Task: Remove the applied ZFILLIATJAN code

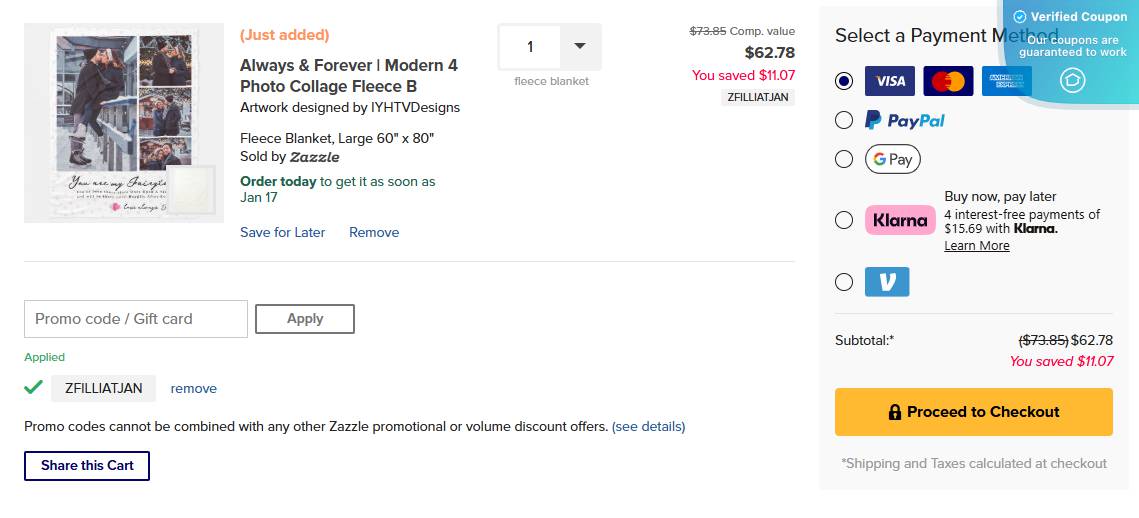Action: click(193, 388)
